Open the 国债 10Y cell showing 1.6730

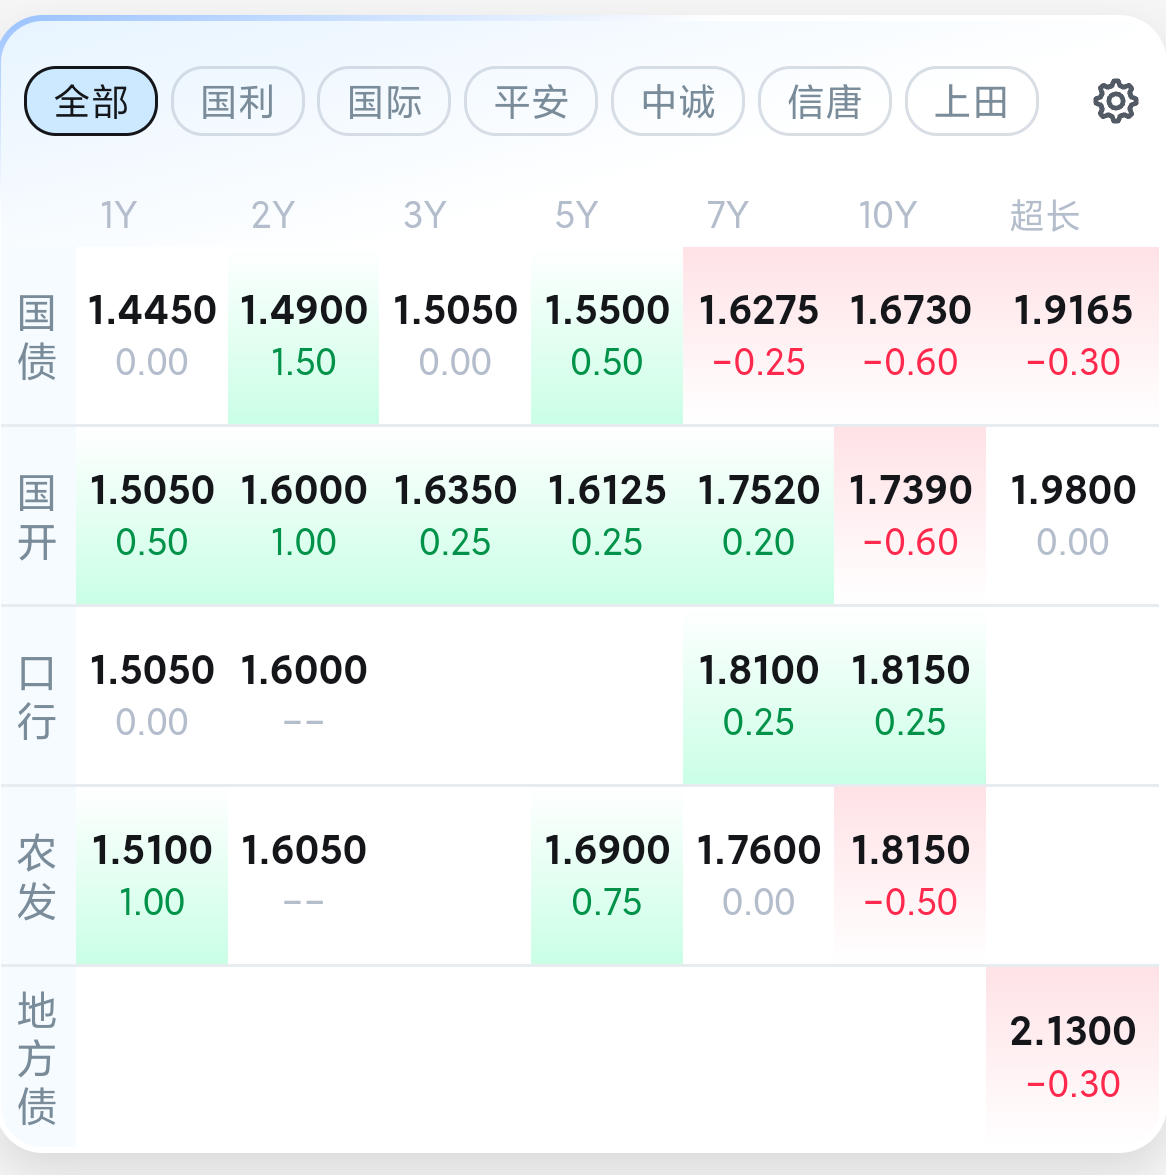click(x=910, y=336)
